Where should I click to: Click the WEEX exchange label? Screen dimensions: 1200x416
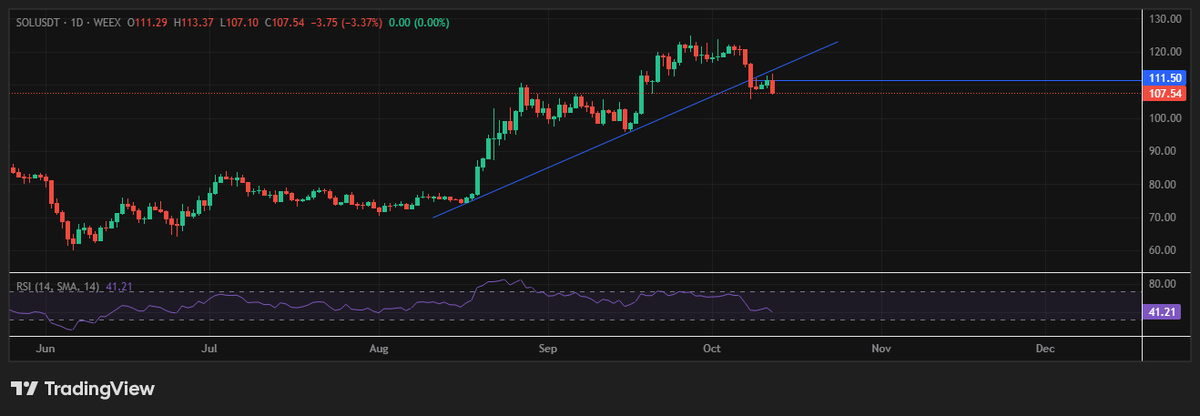[x=106, y=21]
